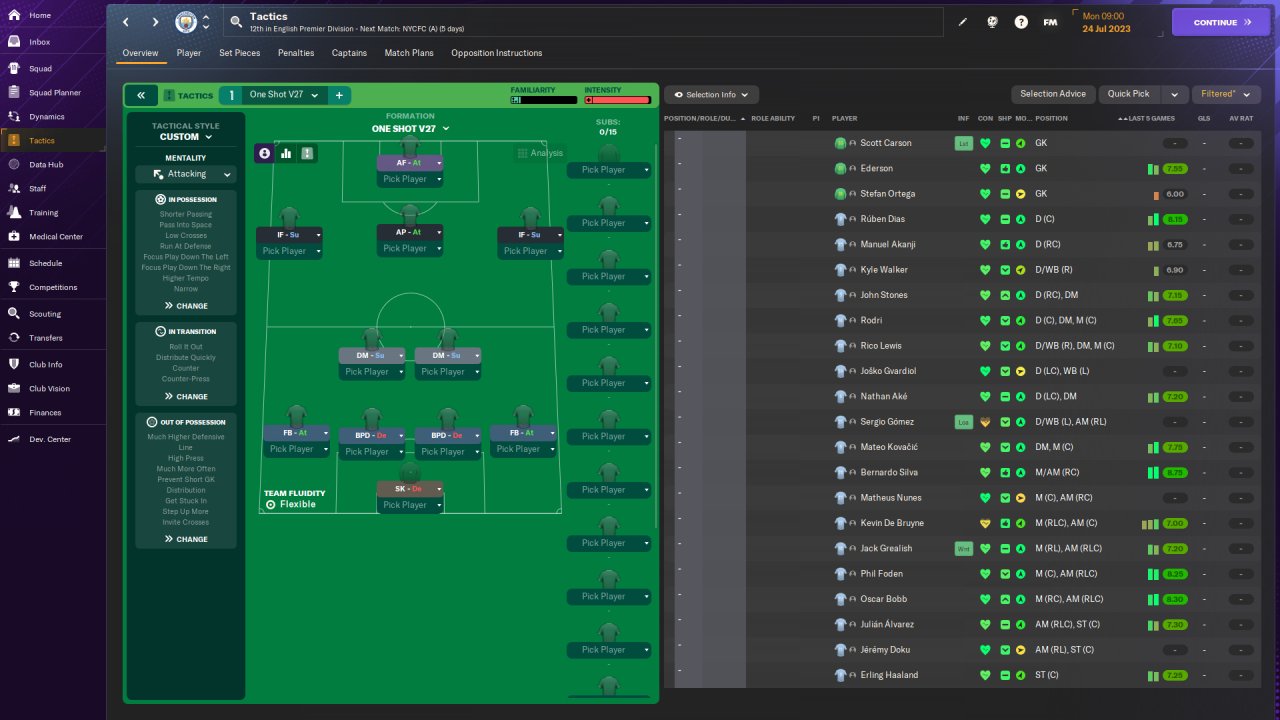Open the Selection Info view dropdown
This screenshot has height=720, width=1280.
coord(712,95)
